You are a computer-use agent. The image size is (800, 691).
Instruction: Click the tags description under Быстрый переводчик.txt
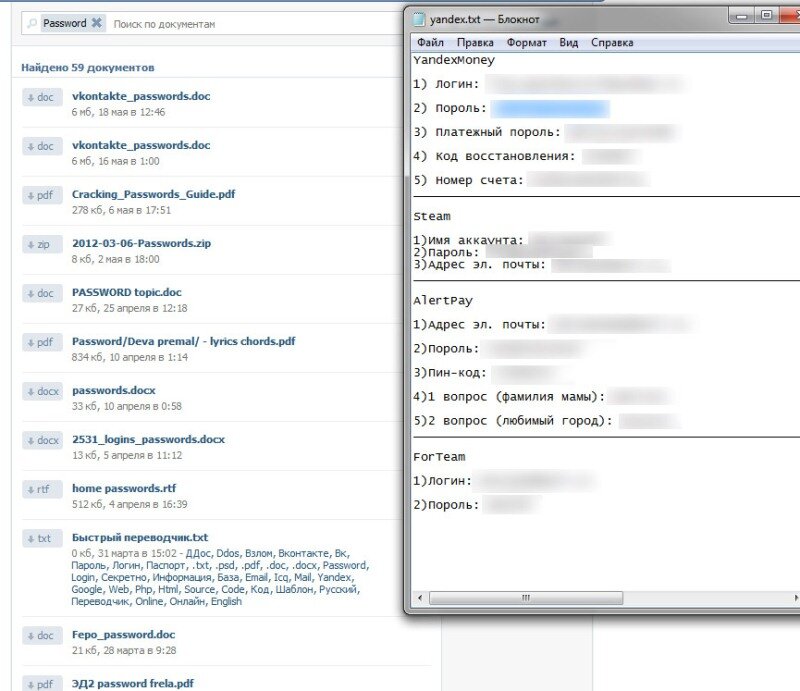click(x=220, y=577)
